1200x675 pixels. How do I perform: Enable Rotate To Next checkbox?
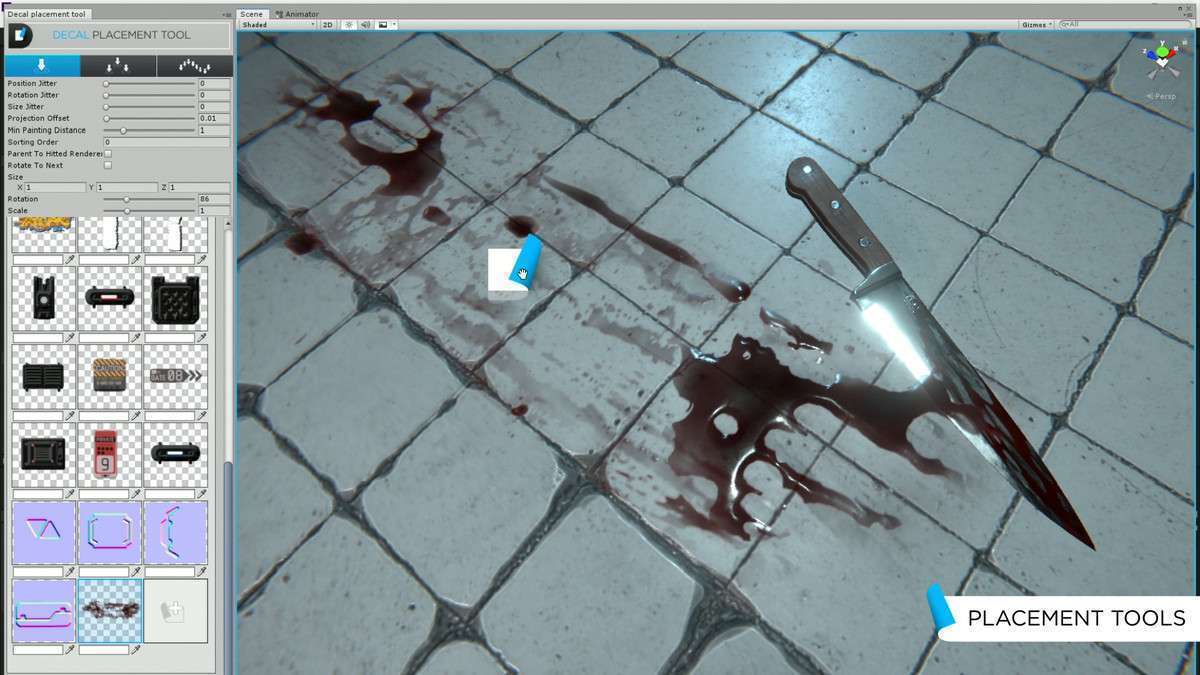108,165
